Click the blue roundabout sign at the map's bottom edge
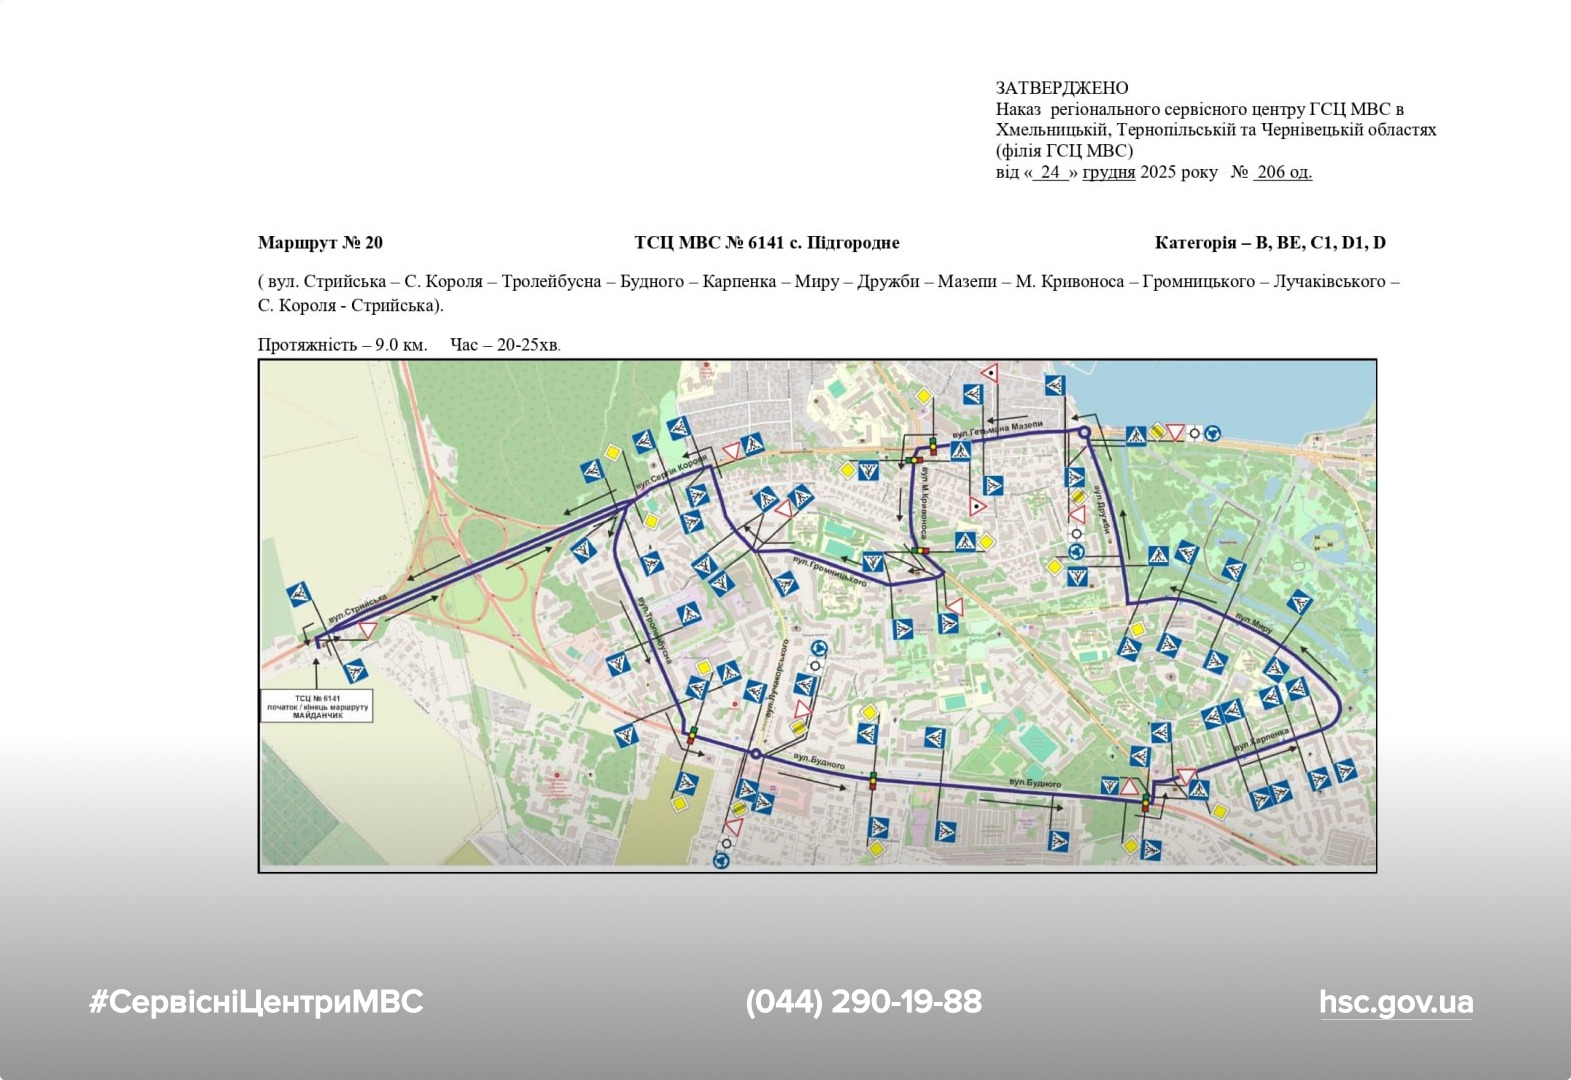Image resolution: width=1571 pixels, height=1080 pixels. 722,859
